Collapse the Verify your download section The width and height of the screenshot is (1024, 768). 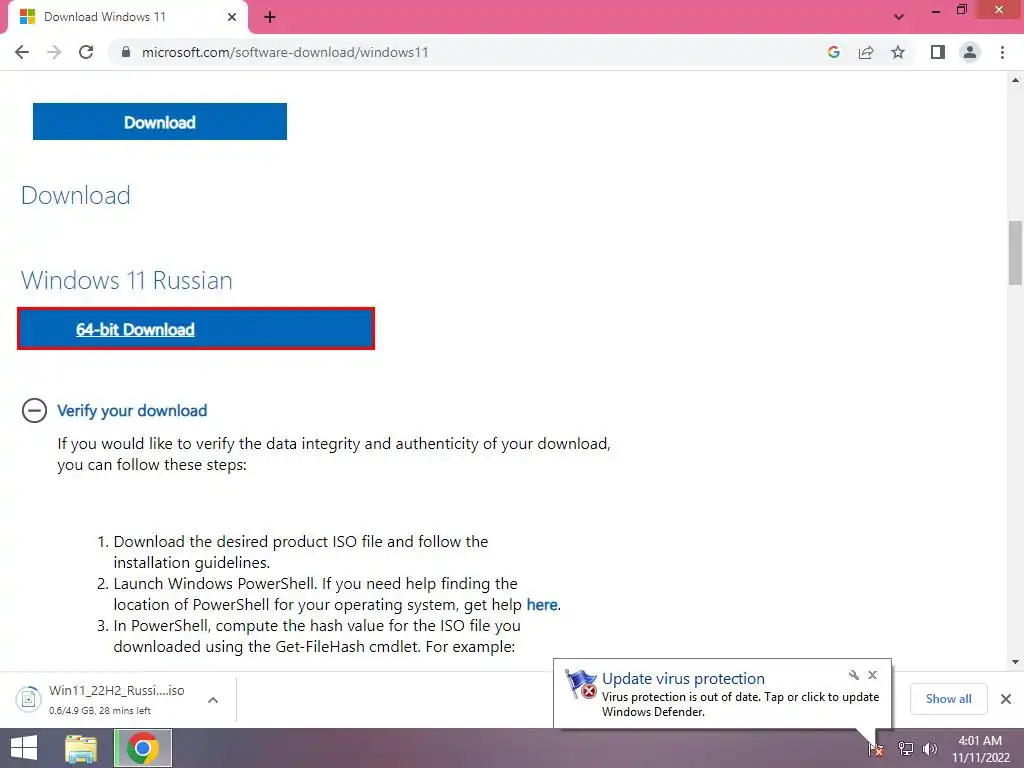34,411
